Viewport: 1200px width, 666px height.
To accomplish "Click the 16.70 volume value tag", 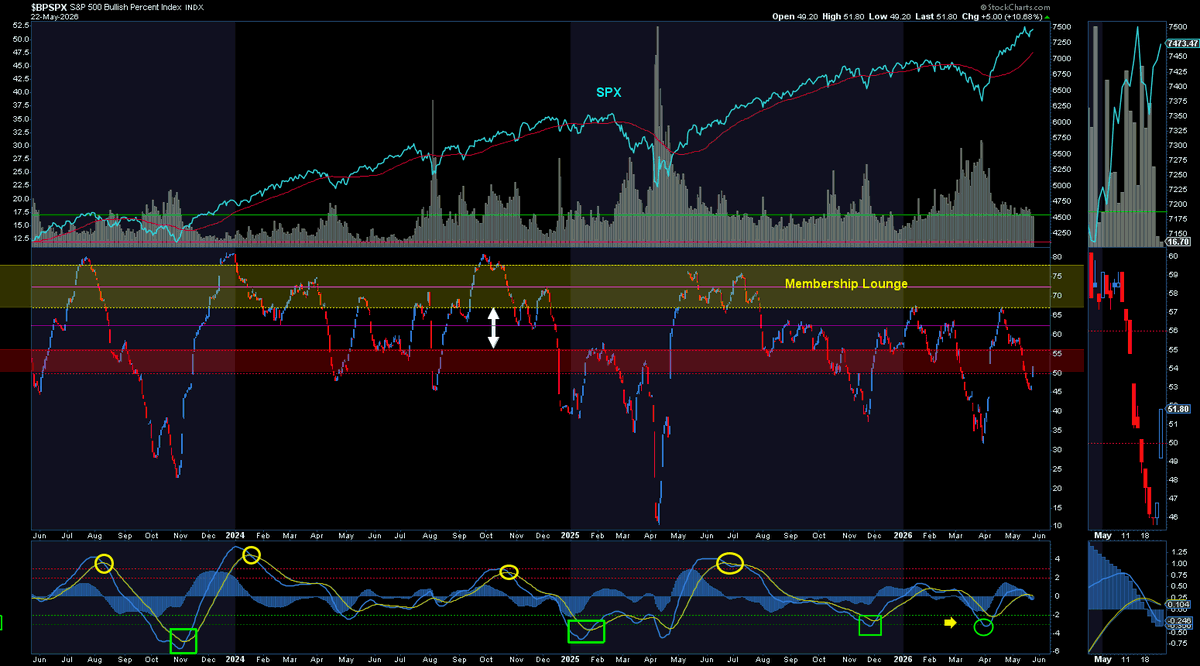I will [x=1179, y=242].
